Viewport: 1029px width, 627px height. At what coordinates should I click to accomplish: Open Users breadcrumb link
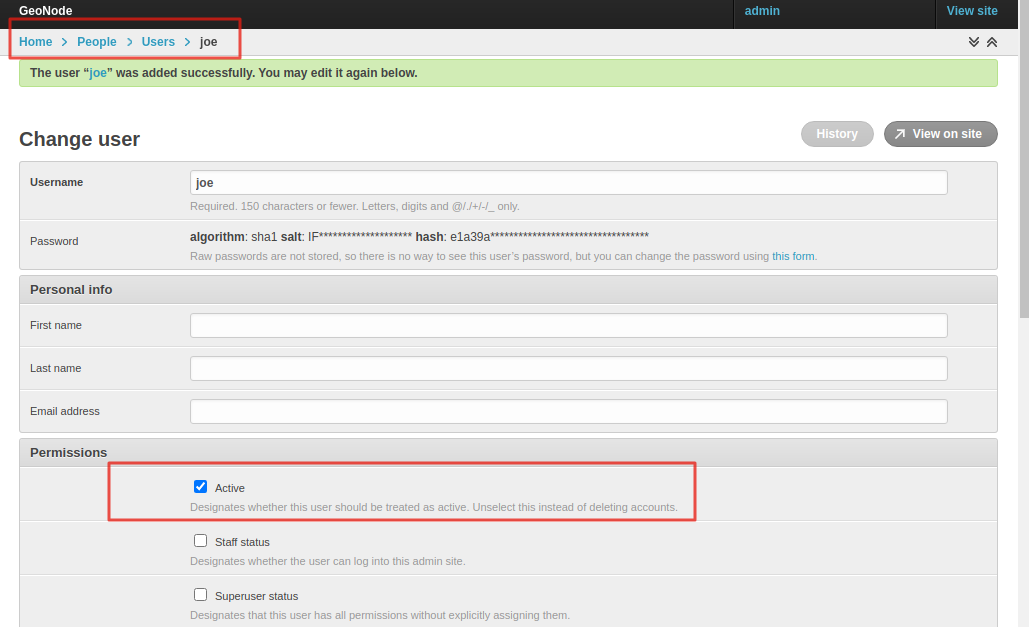158,42
